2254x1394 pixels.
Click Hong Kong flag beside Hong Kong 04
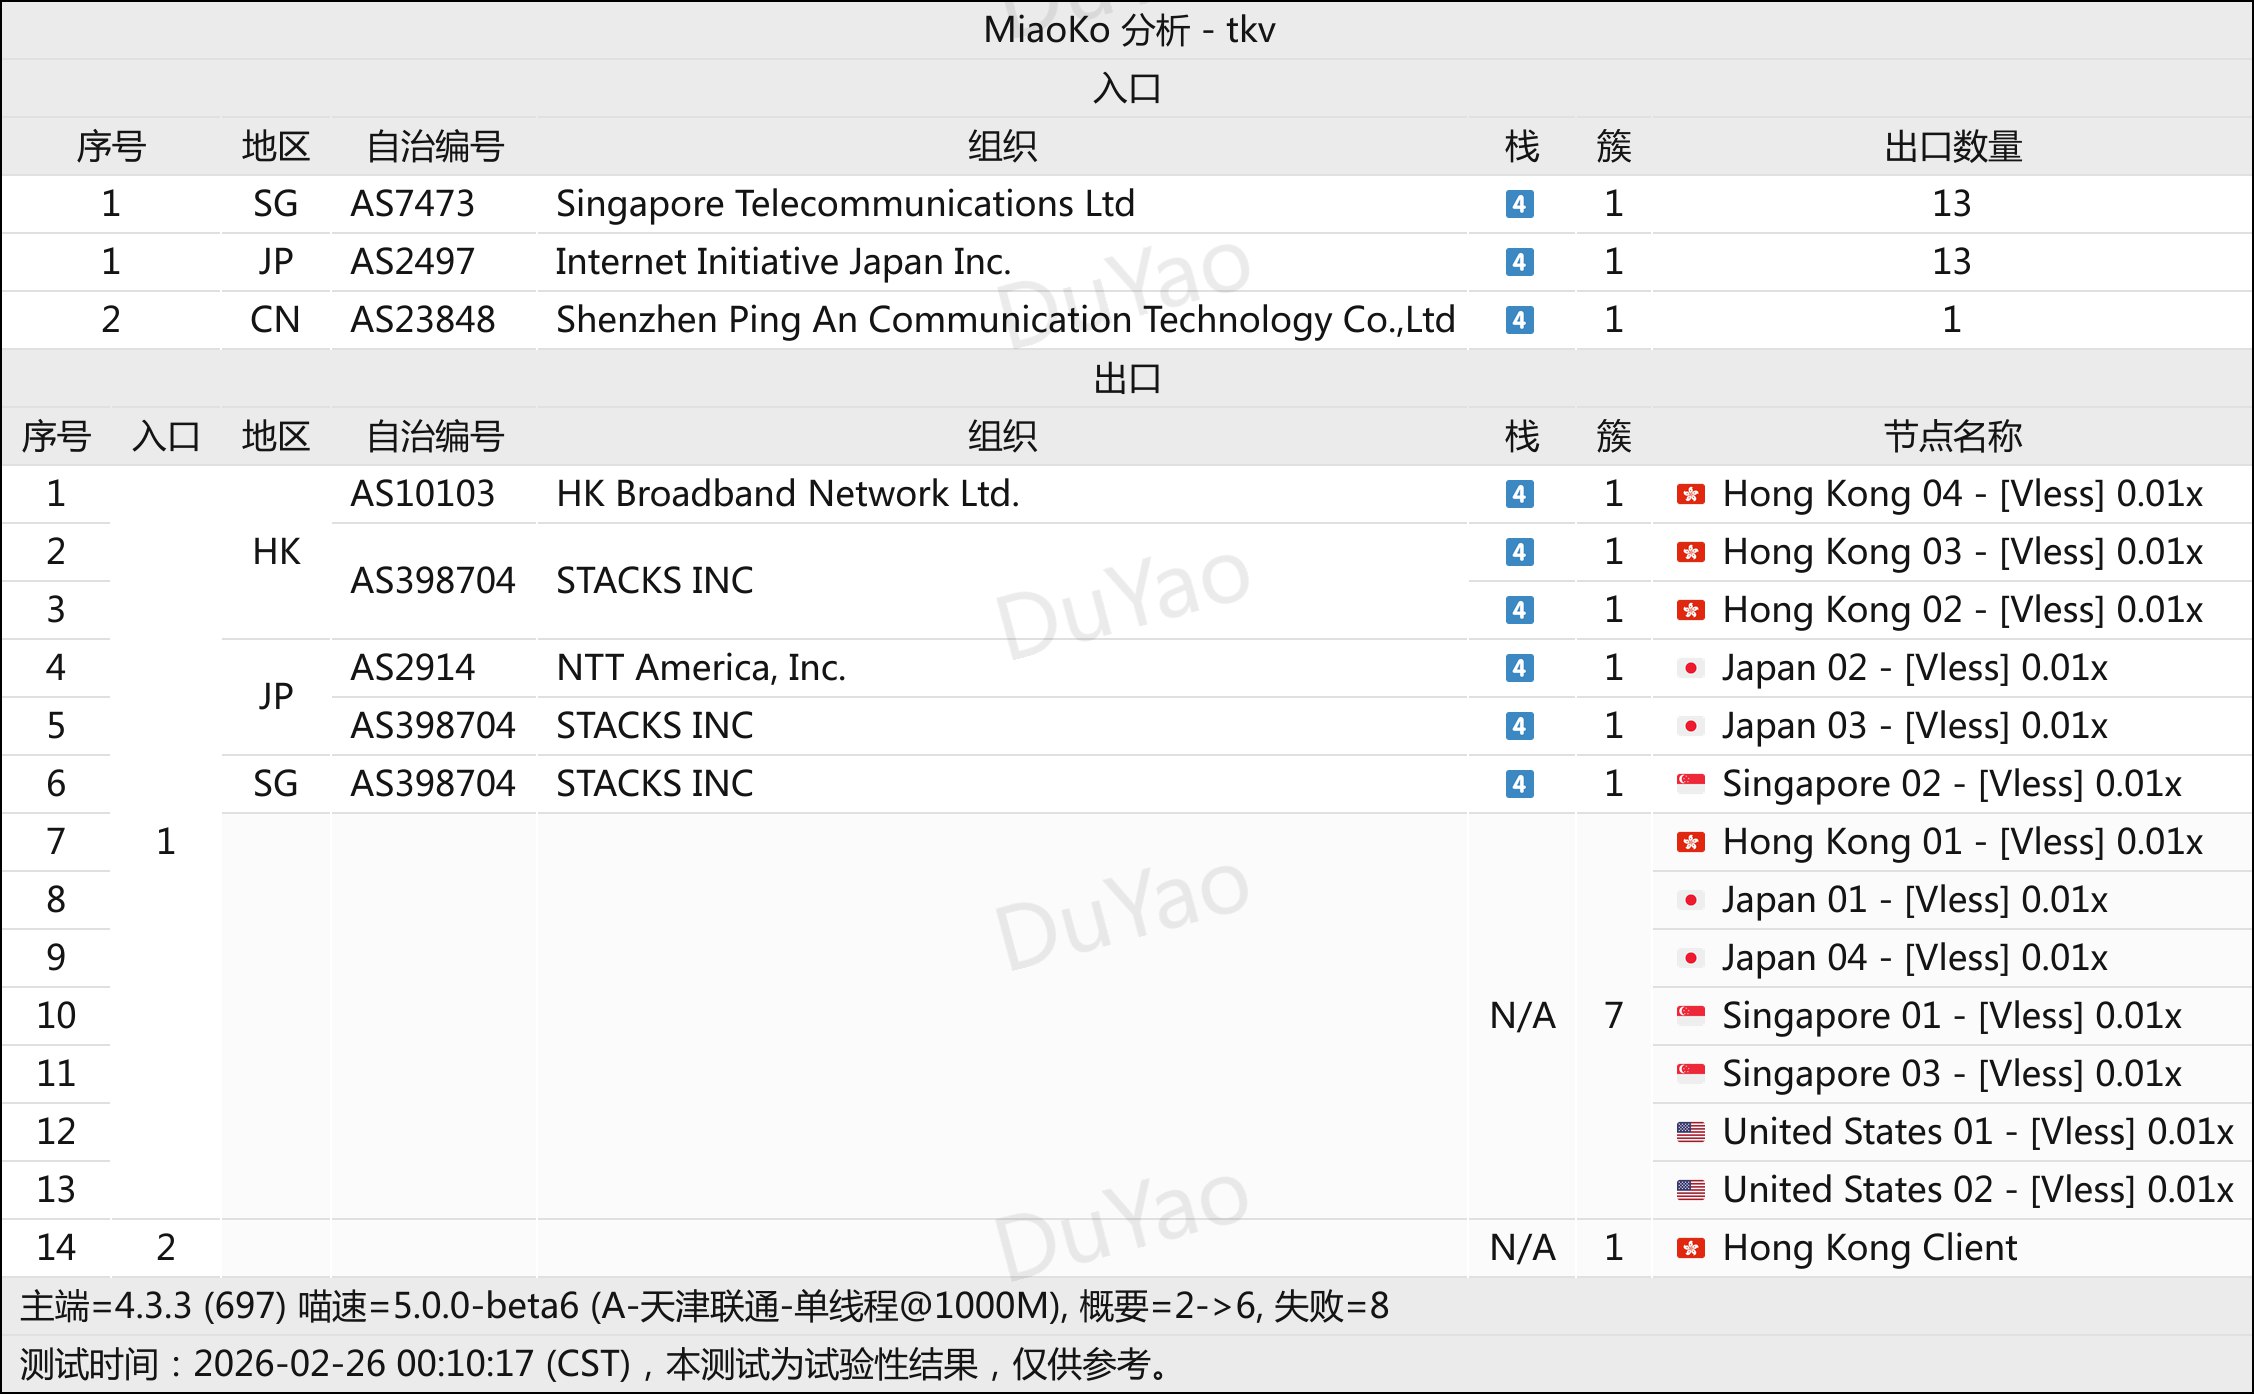[x=1690, y=494]
